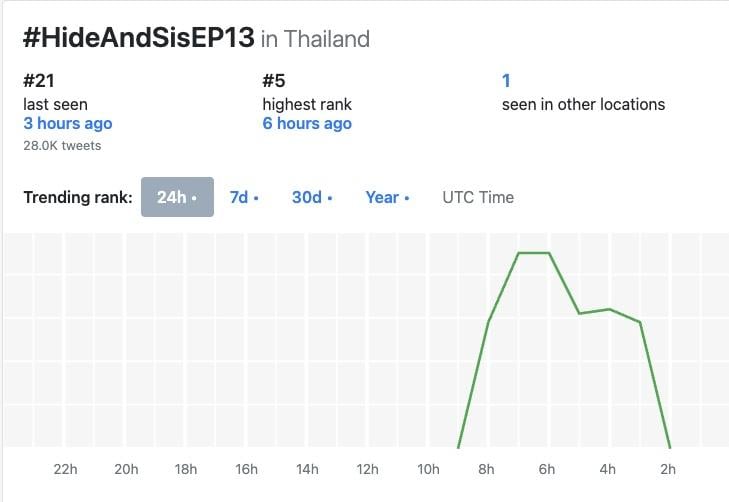Open the '6 hours ago' highest rank link

coord(307,123)
